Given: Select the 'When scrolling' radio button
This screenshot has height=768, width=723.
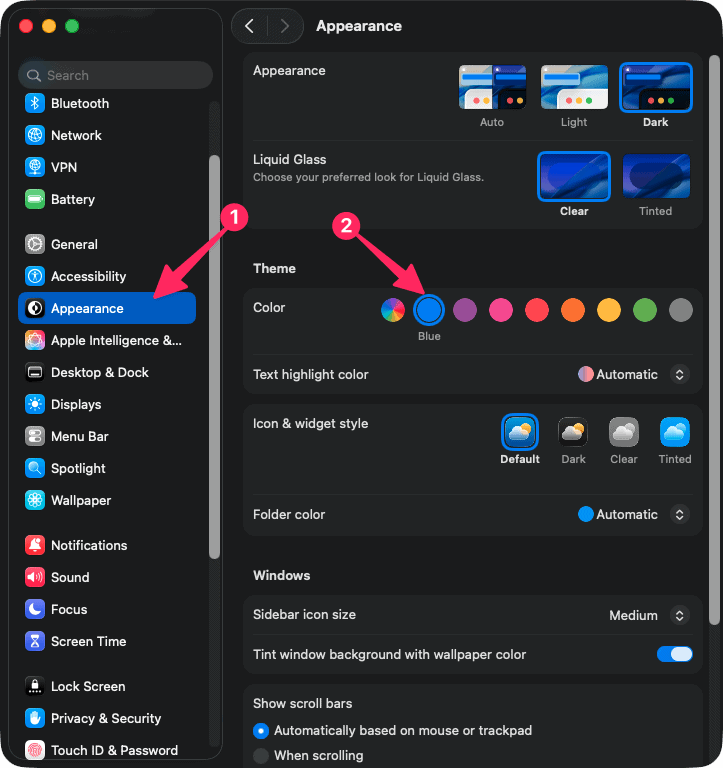Looking at the screenshot, I should pos(261,755).
